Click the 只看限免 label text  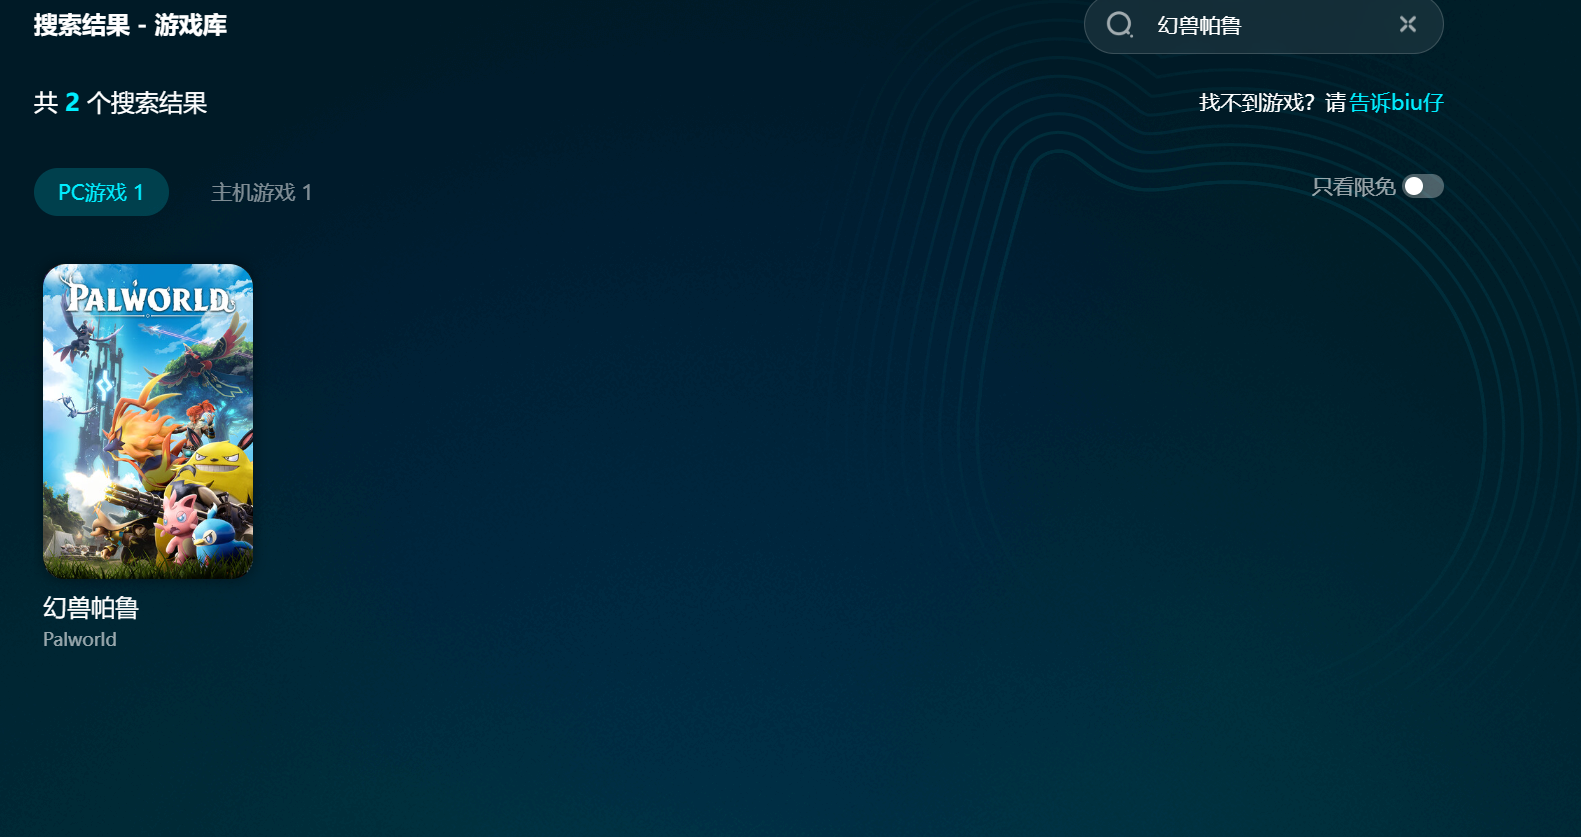pyautogui.click(x=1353, y=187)
